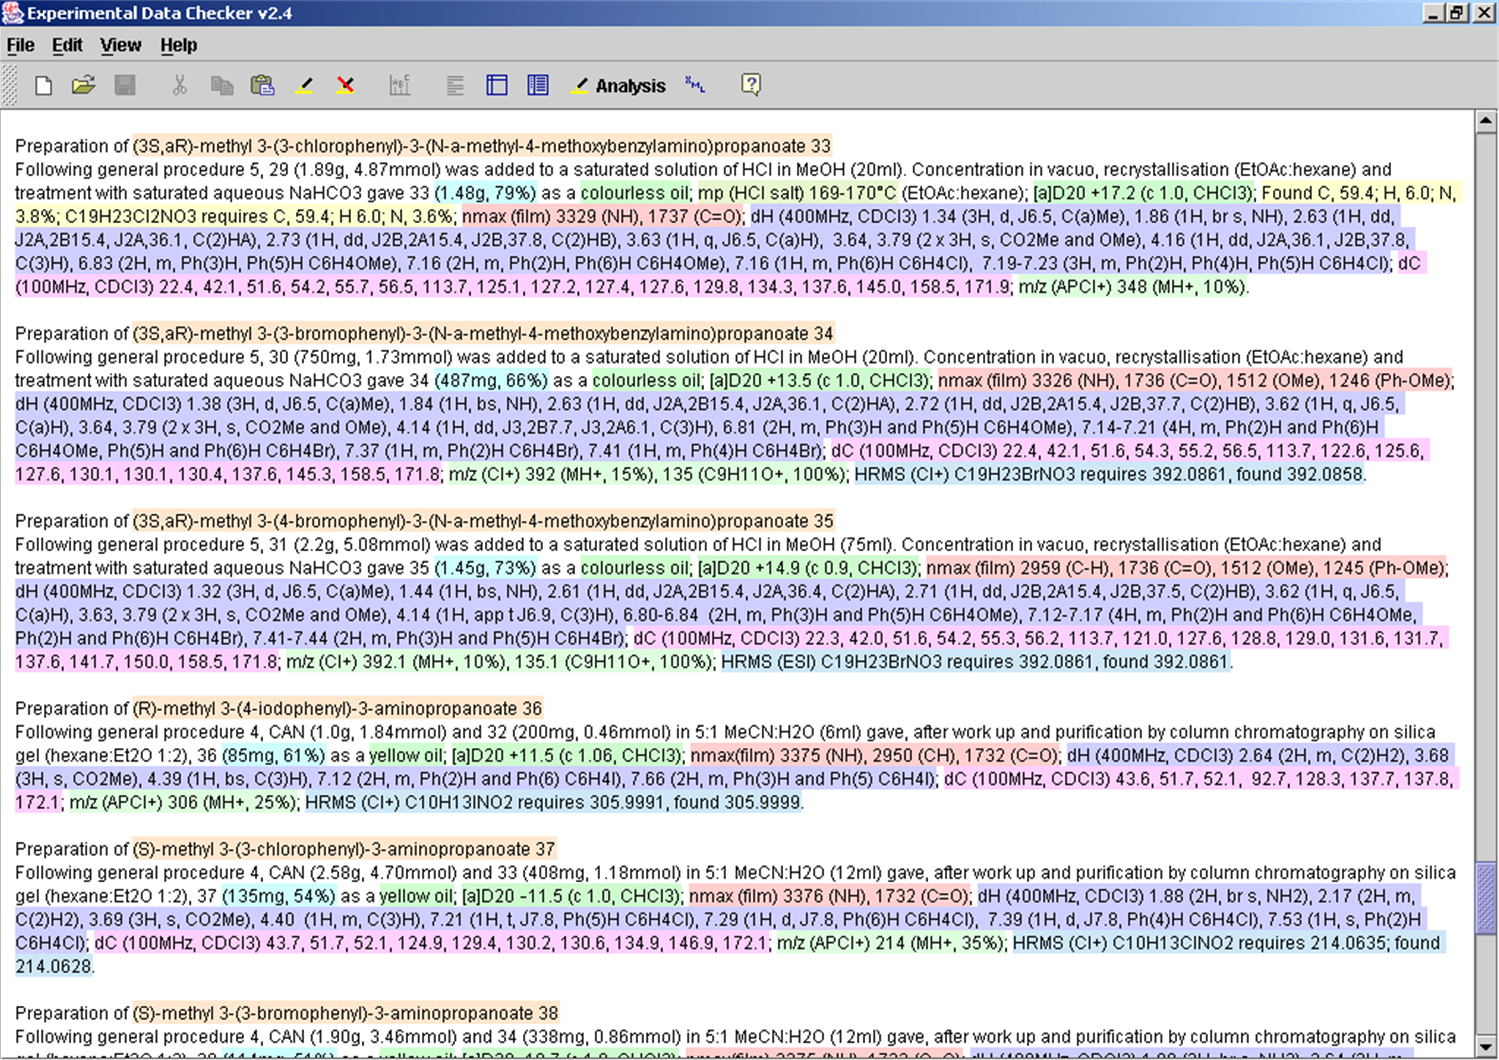The width and height of the screenshot is (1499, 1060).
Task: Open the View menu
Action: (120, 45)
